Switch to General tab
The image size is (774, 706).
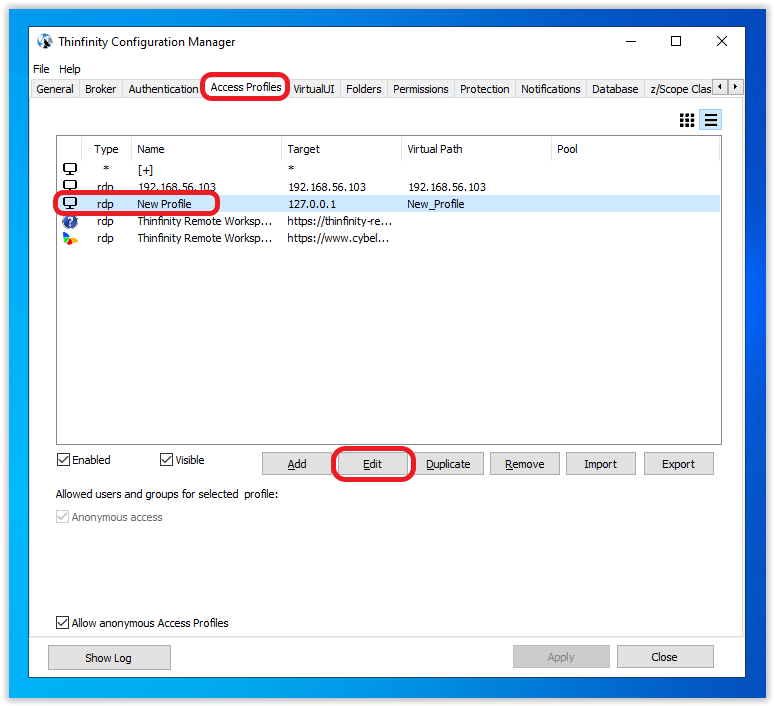[55, 89]
